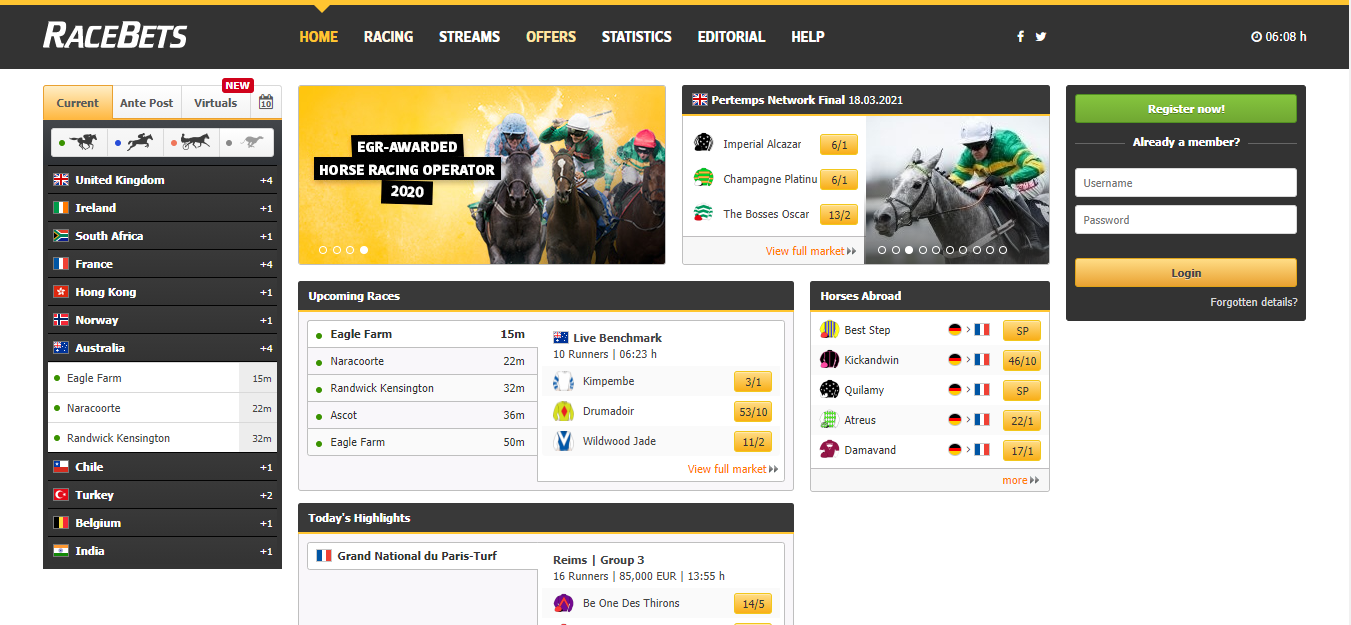The height and width of the screenshot is (625, 1351).
Task: Open the RaceBets Twitter icon
Action: 1041,37
